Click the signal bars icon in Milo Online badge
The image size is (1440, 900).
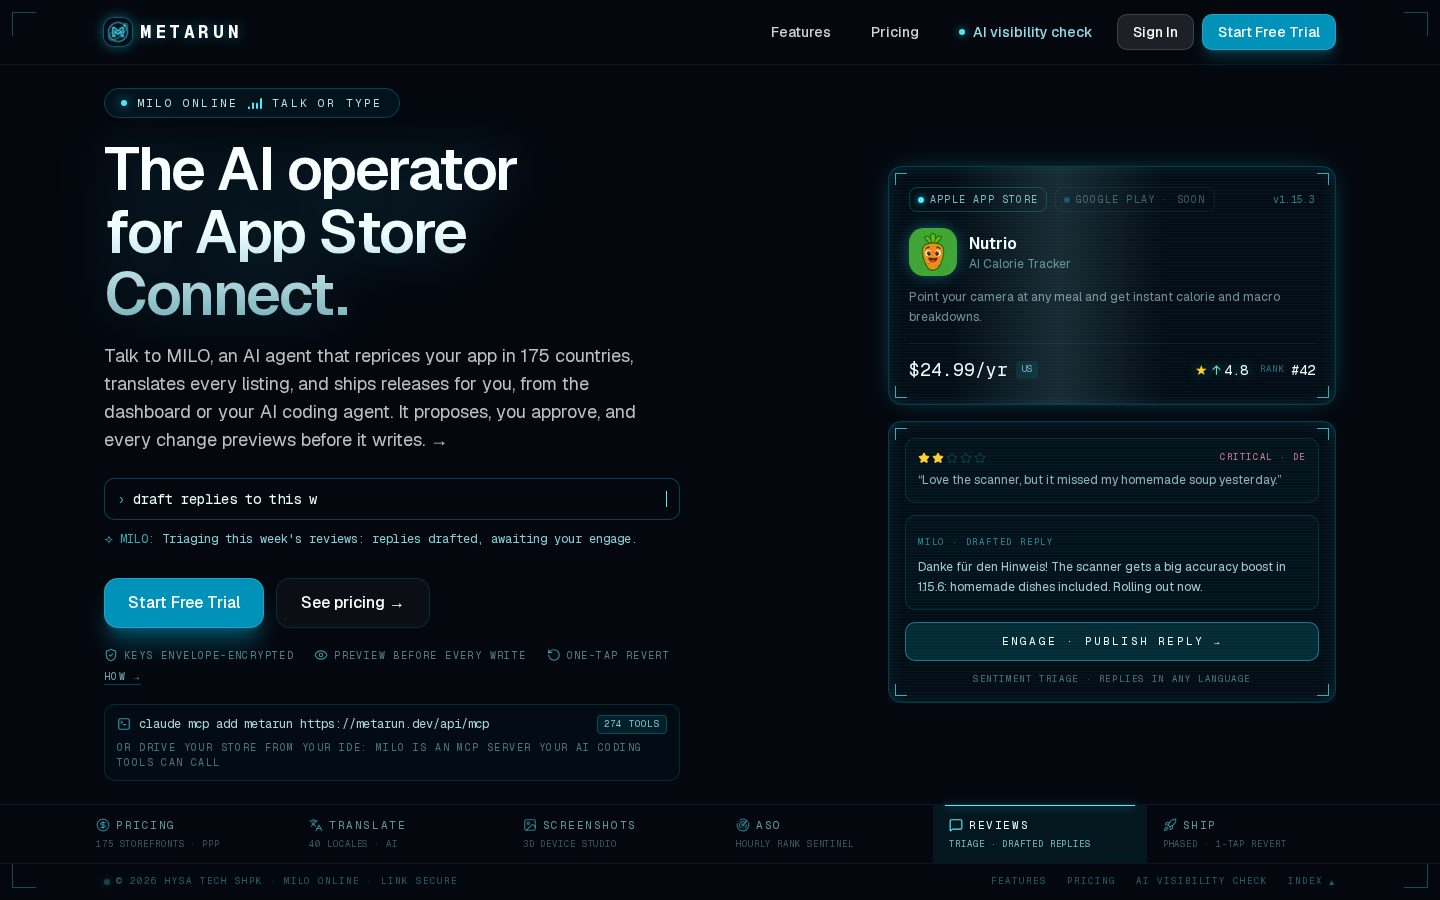pyautogui.click(x=255, y=103)
